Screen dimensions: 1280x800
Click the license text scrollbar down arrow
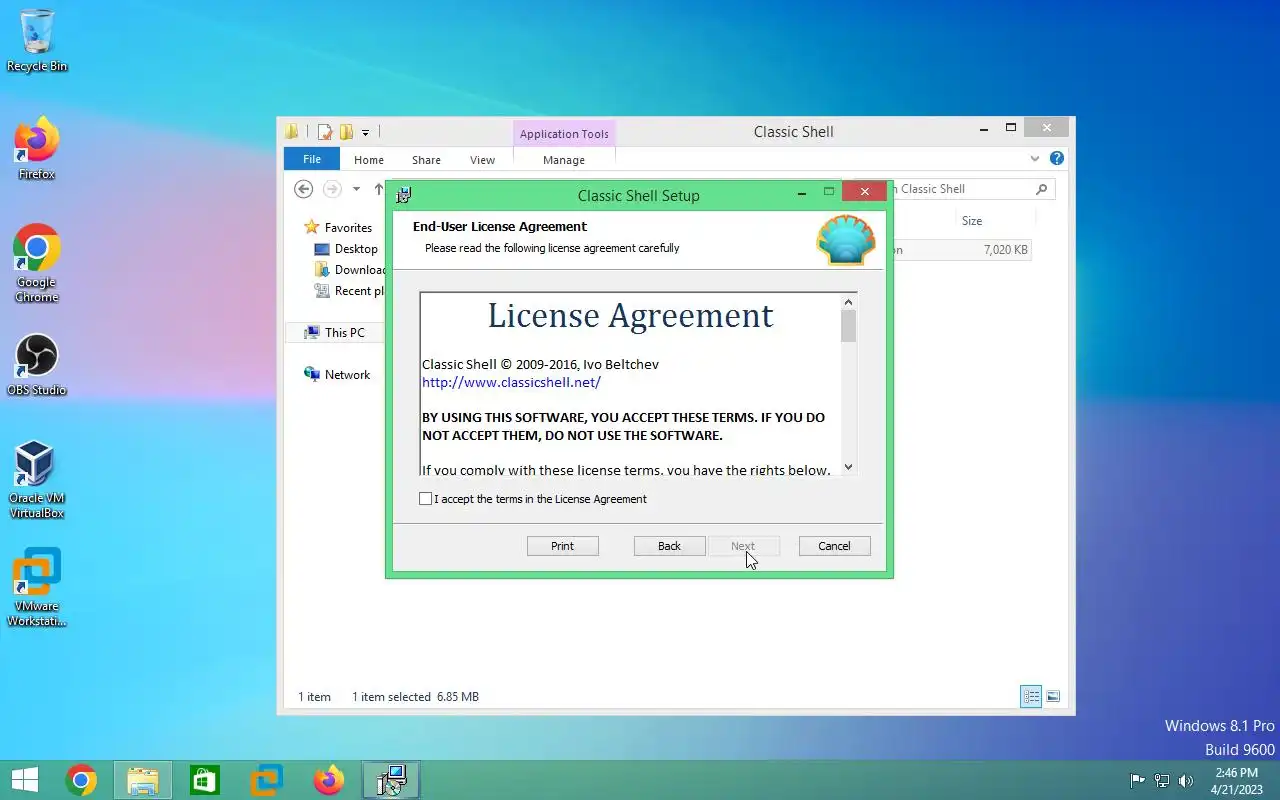coord(848,466)
